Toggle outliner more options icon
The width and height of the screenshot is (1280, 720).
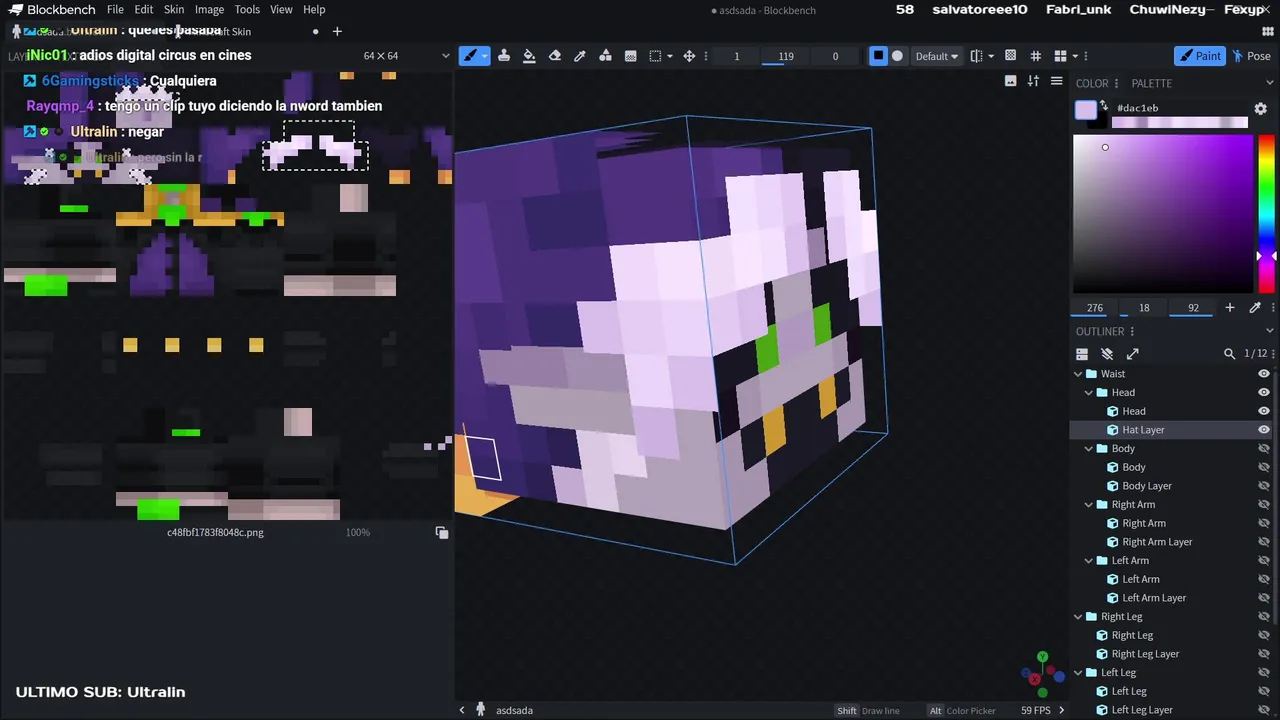(x=1082, y=354)
